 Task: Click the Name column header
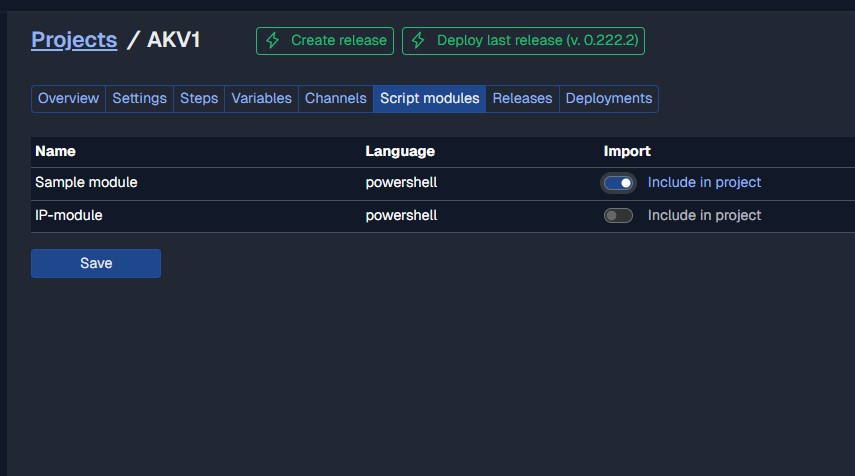pyautogui.click(x=56, y=152)
